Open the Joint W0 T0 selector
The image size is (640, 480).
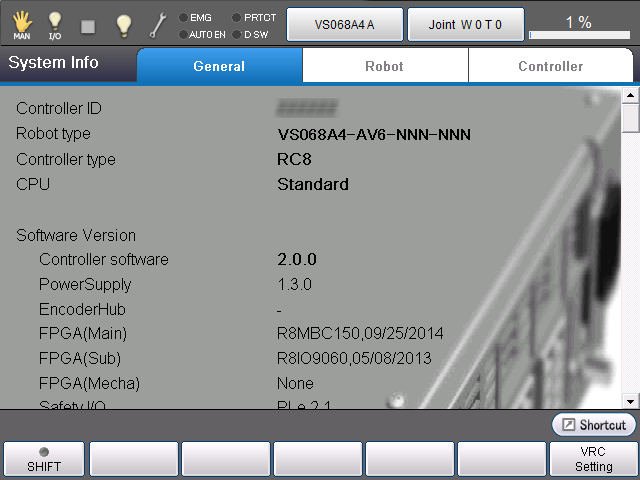point(465,24)
